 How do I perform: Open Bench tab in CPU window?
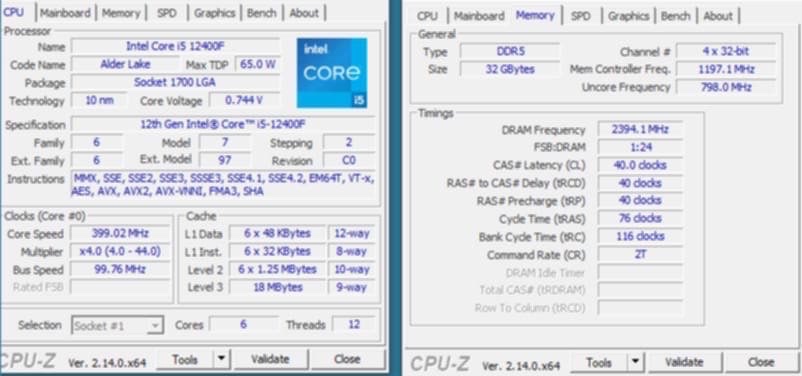[x=261, y=13]
